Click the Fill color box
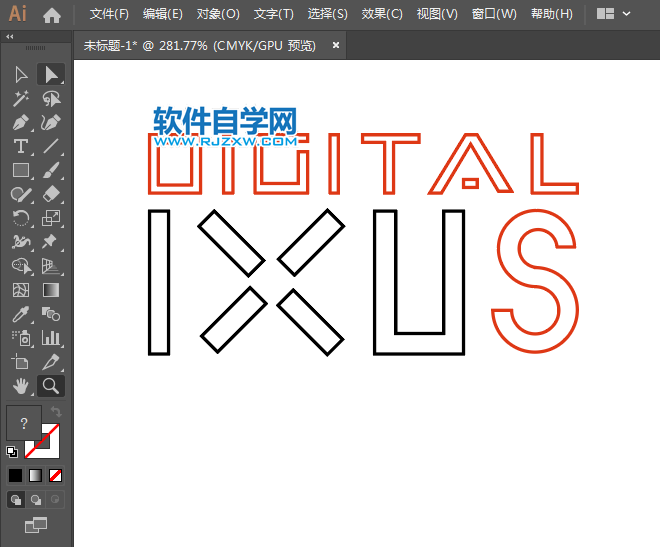 (x=24, y=423)
